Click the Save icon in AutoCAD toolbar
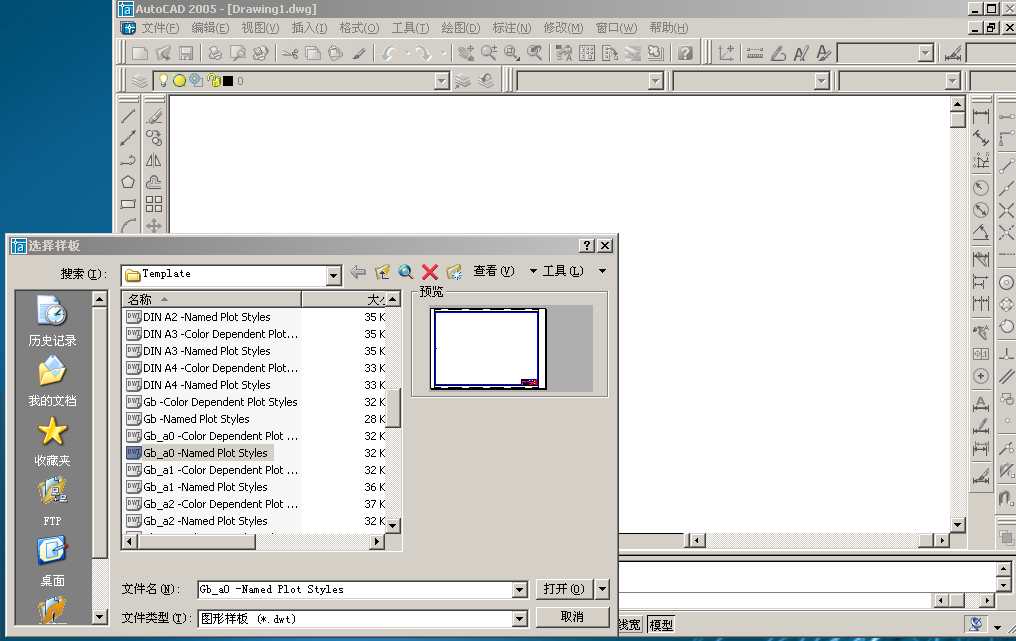 point(186,53)
